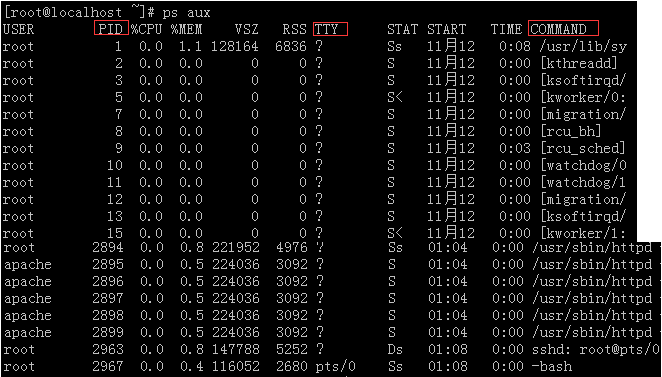Select the [kworker/1: process name
This screenshot has height=377, width=662.
tap(583, 233)
